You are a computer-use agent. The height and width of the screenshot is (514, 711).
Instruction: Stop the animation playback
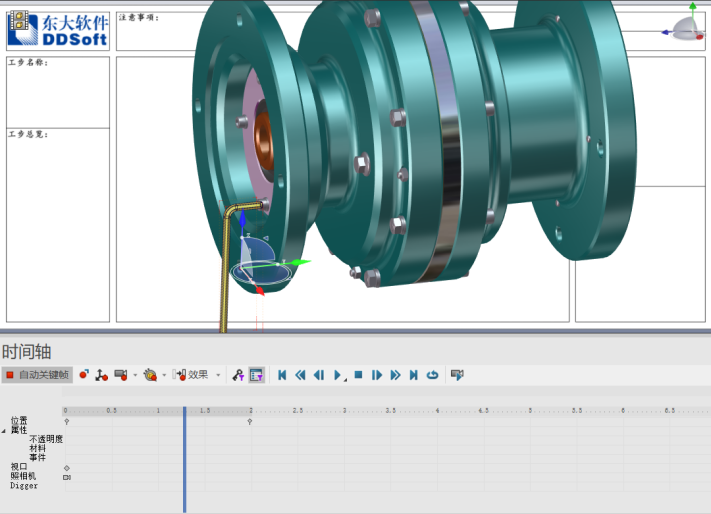358,375
